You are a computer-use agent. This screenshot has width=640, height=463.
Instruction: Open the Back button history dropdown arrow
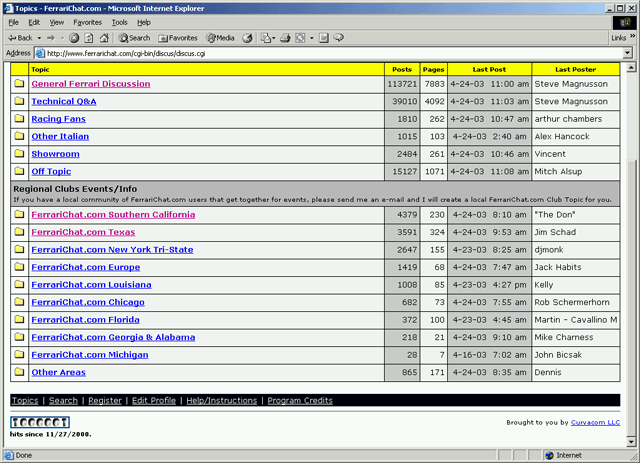(x=39, y=38)
